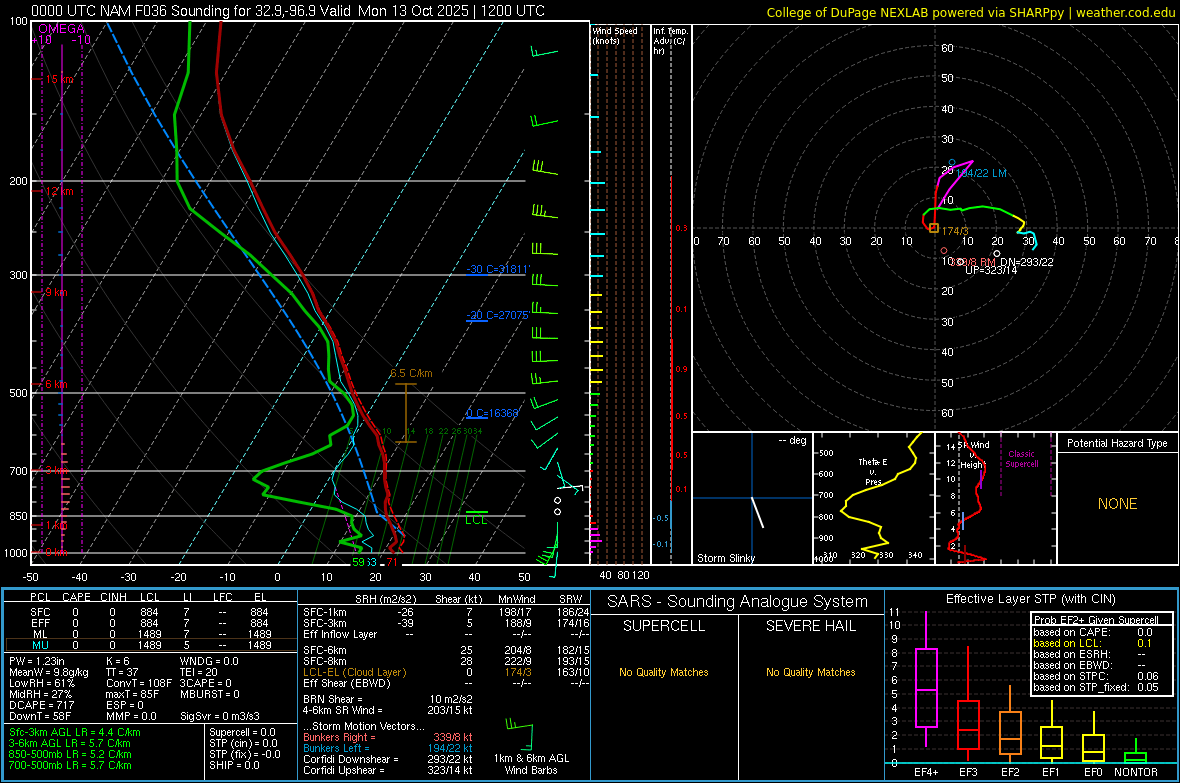Click the 'based on STPC:' row
This screenshot has height=783, width=1180.
pos(1096,676)
